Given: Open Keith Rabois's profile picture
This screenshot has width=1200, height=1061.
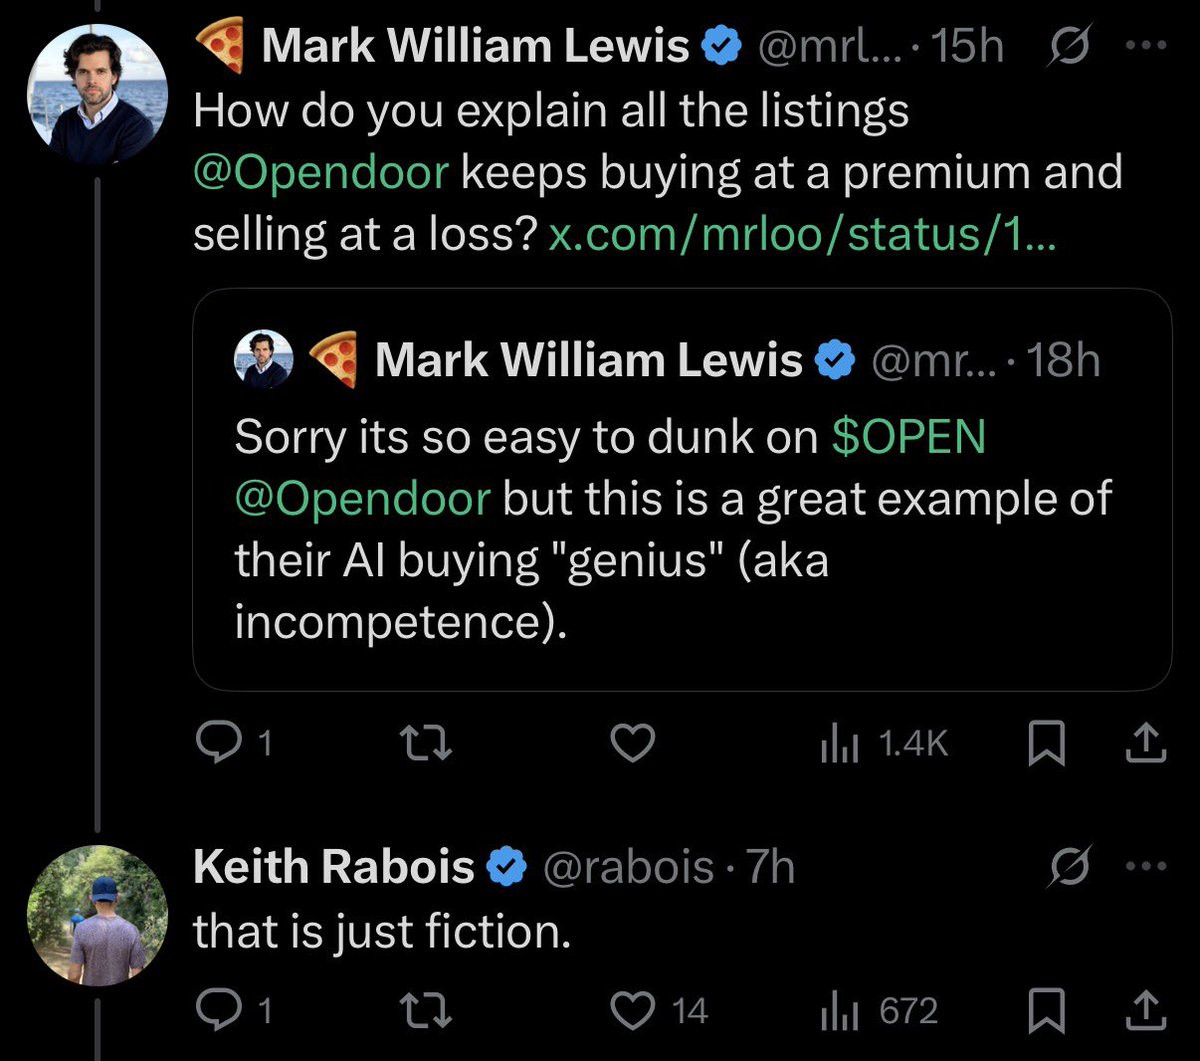Looking at the screenshot, I should tap(96, 915).
